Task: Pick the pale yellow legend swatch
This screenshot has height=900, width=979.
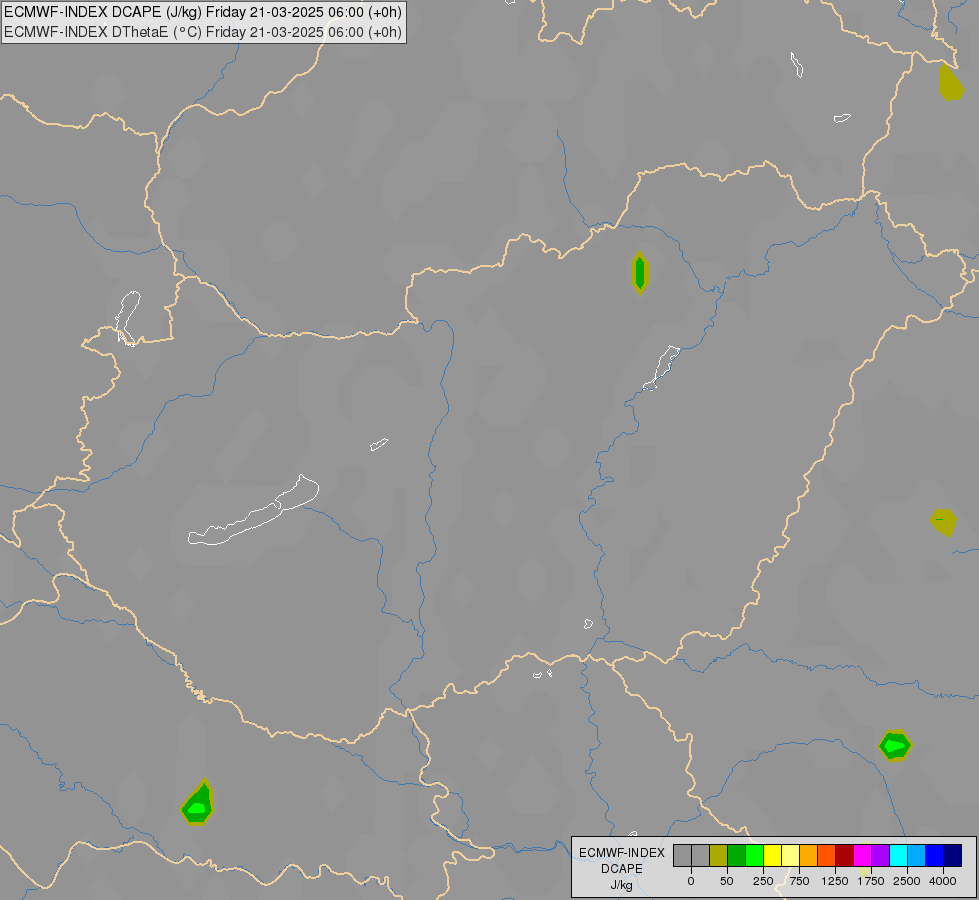Action: click(790, 856)
